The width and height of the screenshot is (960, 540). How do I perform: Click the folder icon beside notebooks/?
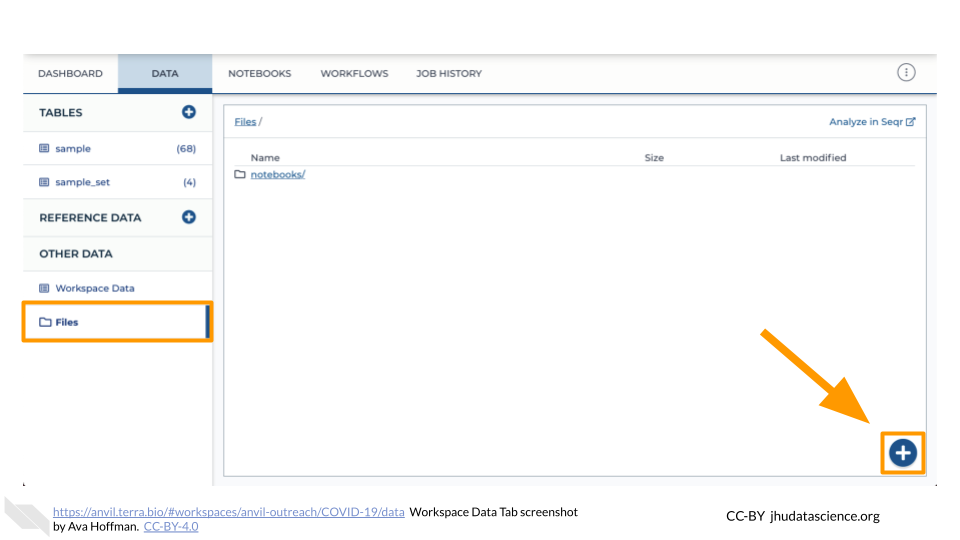(240, 174)
